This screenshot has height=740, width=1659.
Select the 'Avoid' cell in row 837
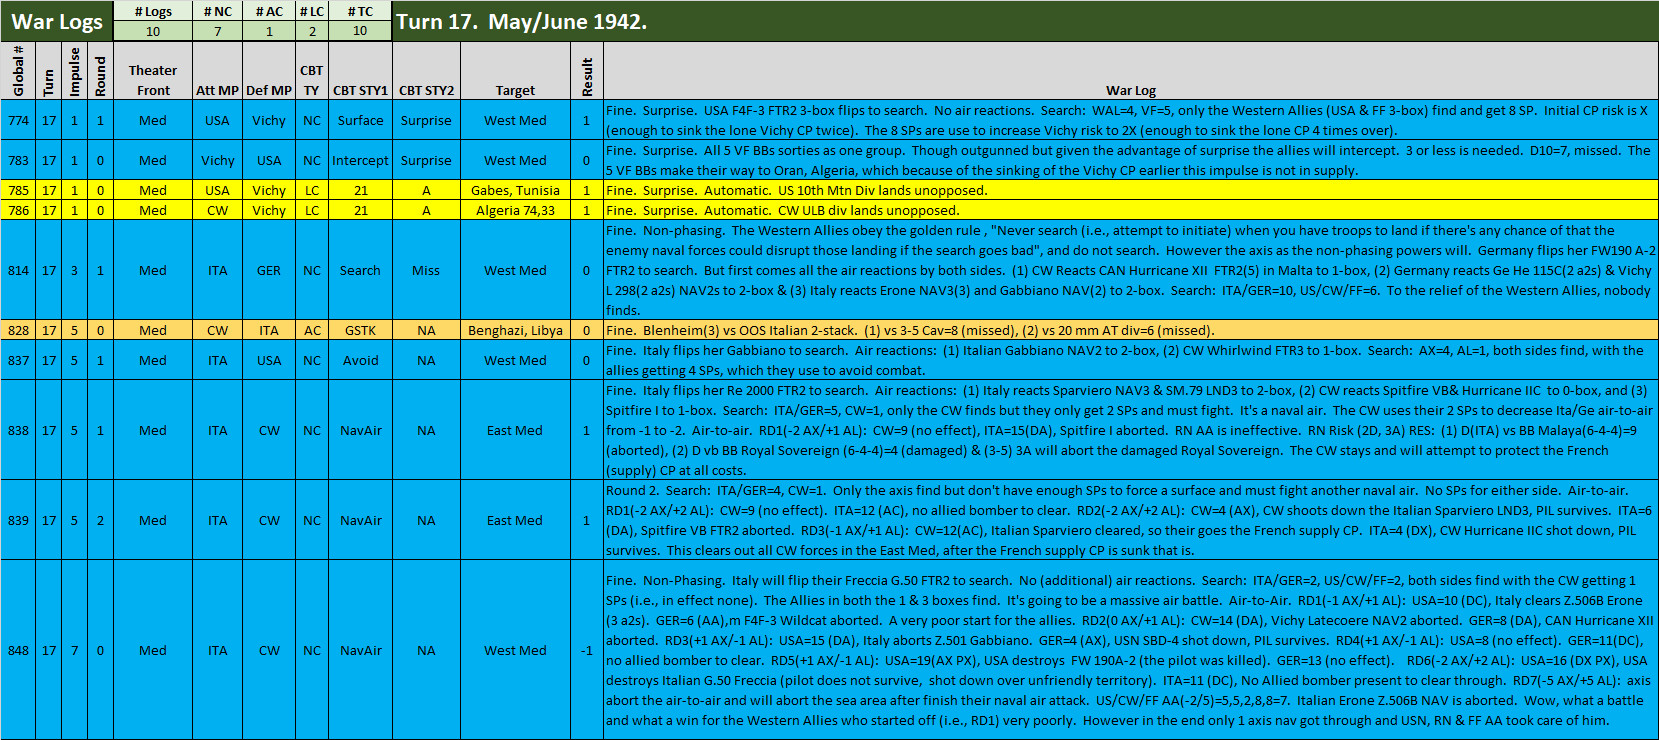coord(360,360)
